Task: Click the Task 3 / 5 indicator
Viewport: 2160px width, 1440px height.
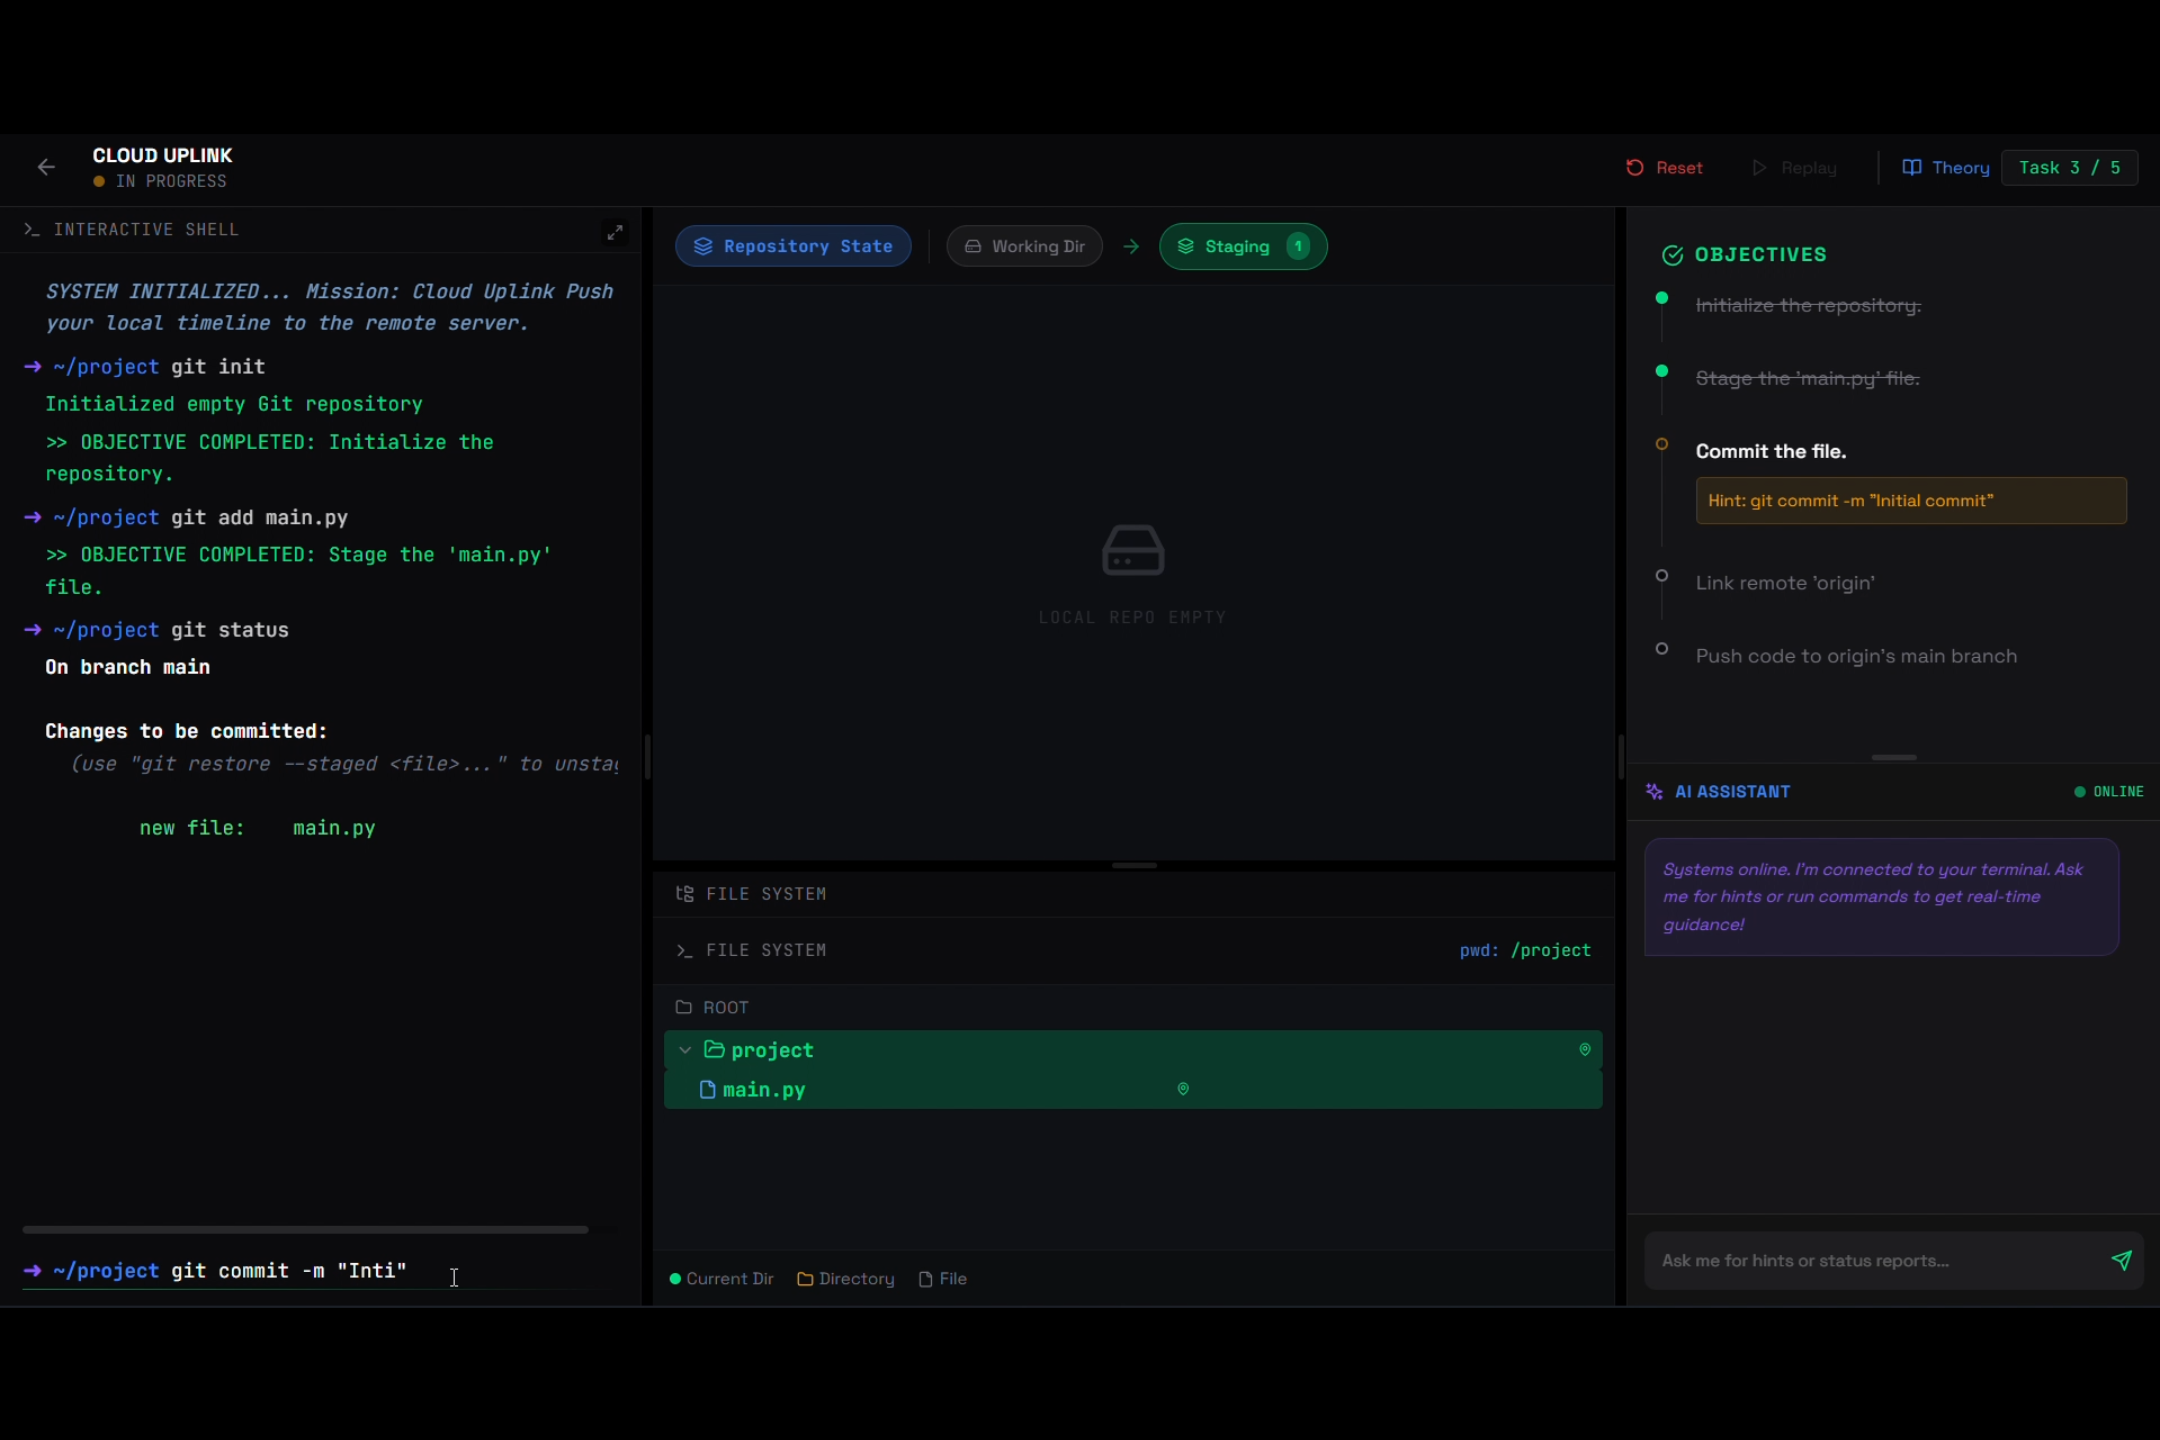Action: [2069, 168]
